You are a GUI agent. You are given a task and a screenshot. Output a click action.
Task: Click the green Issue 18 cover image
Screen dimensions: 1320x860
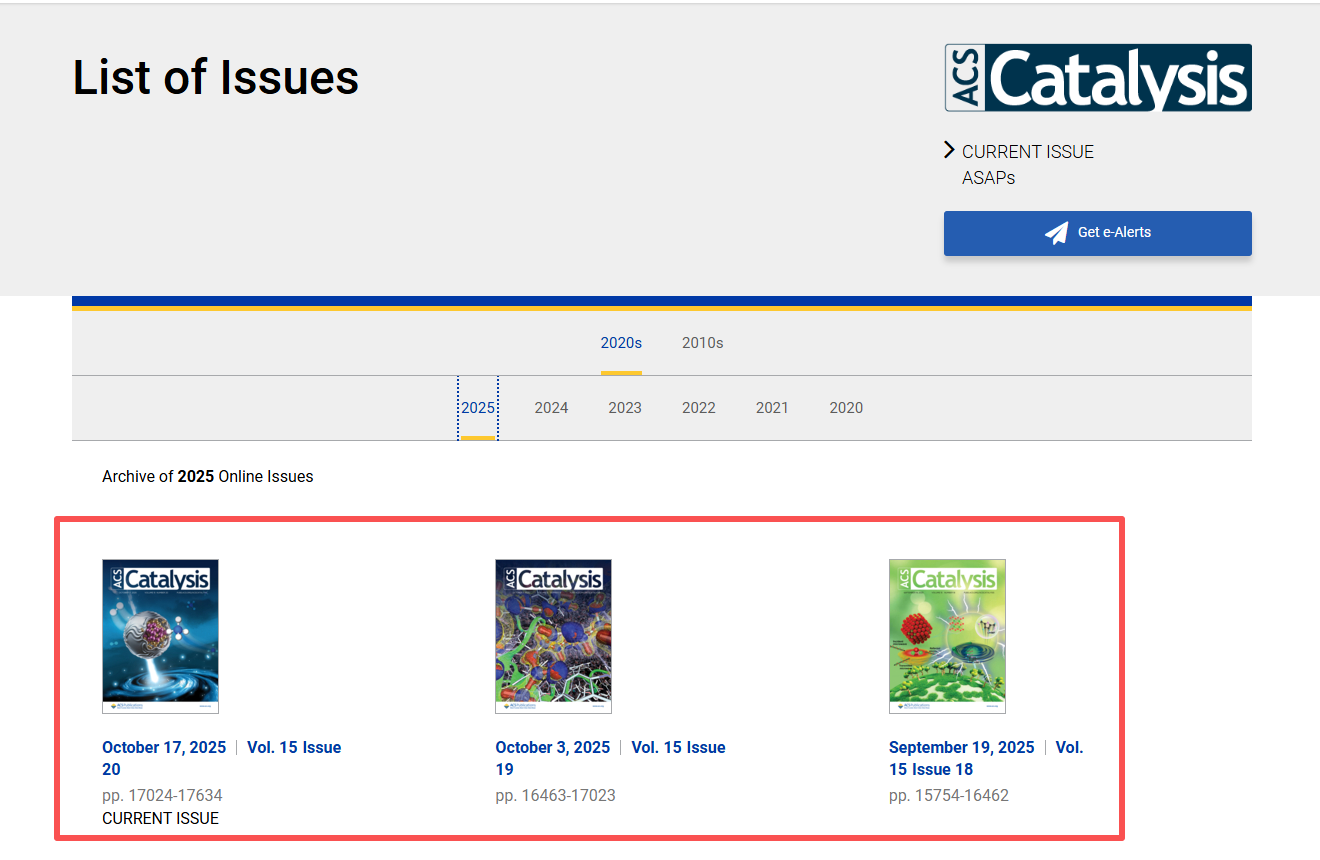click(947, 636)
